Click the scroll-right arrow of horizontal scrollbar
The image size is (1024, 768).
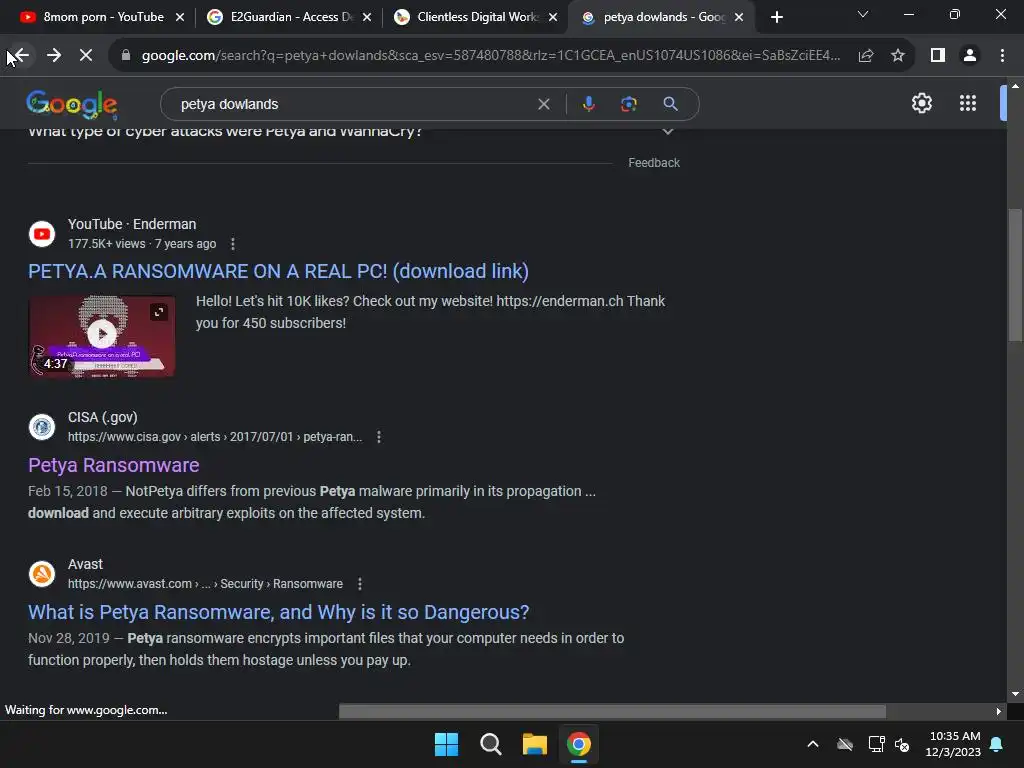click(999, 711)
